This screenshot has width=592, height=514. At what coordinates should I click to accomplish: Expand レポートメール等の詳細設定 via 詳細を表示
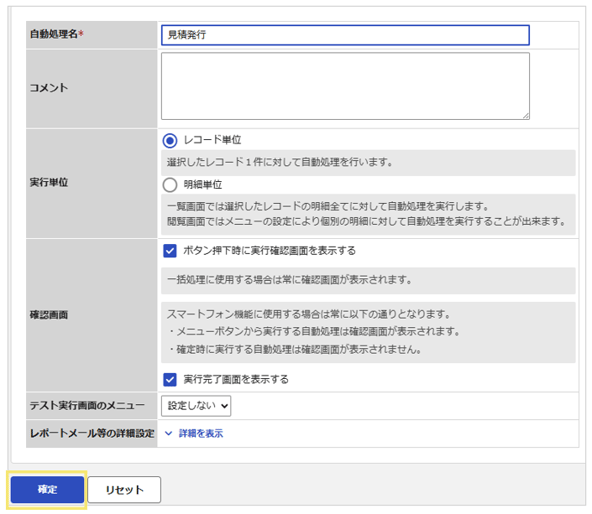click(x=201, y=433)
